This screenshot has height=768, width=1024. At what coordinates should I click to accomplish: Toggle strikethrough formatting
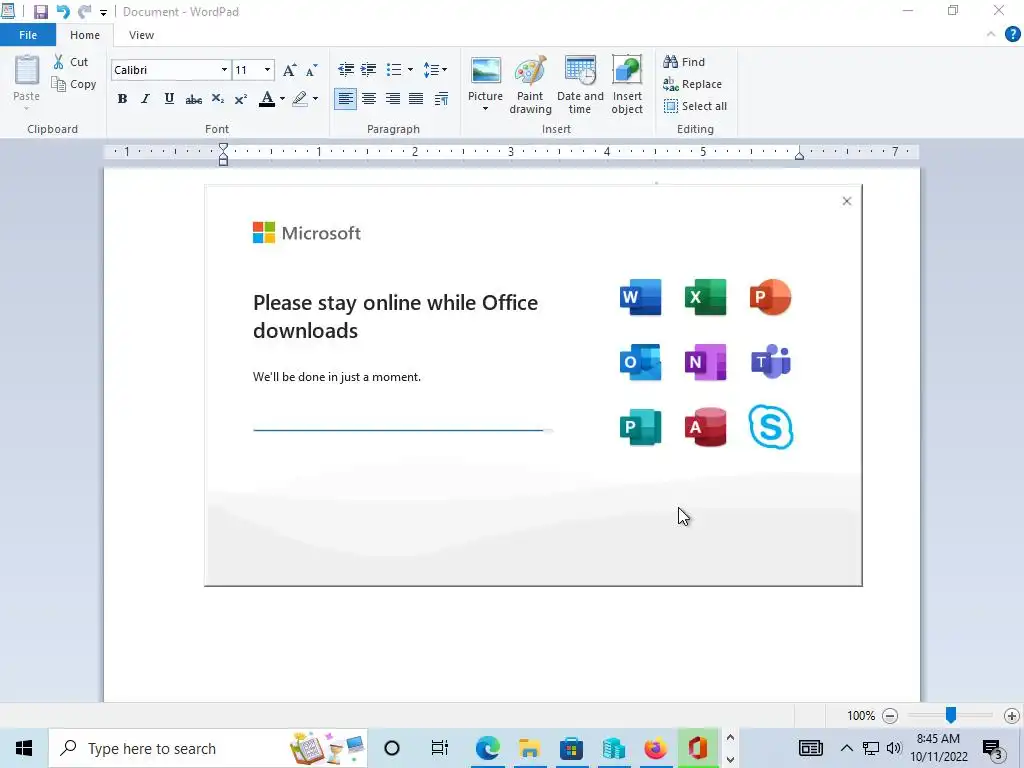193,99
